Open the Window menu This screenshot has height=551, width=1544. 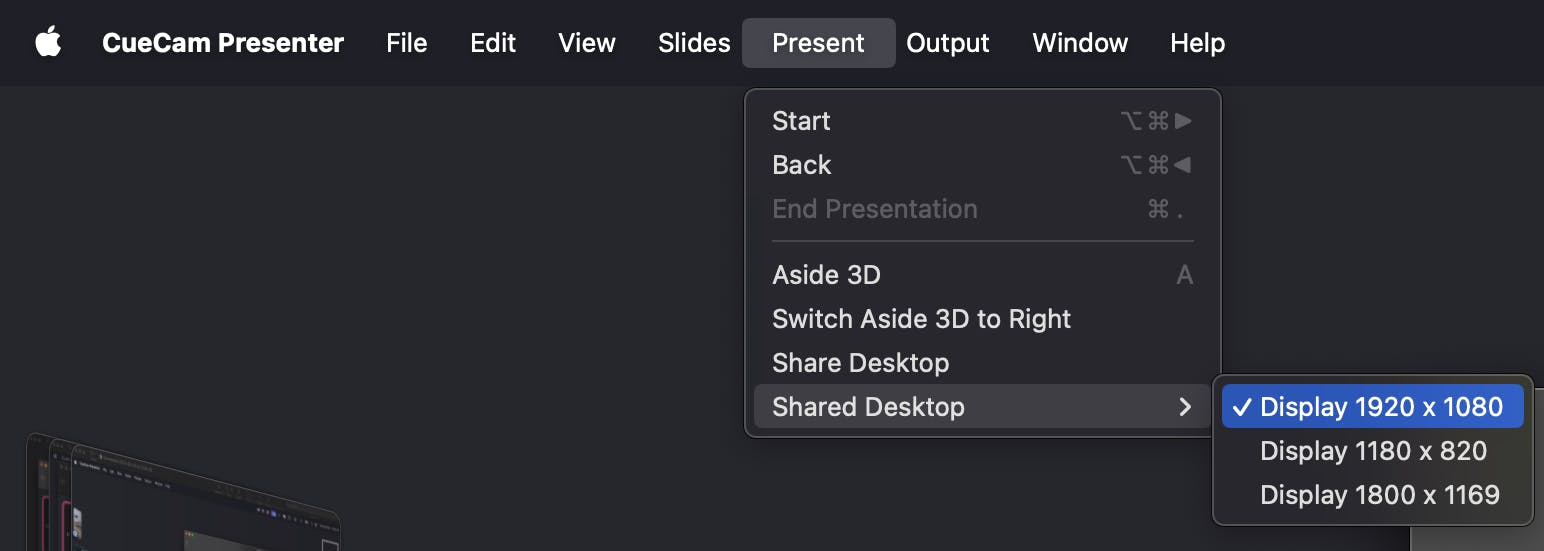point(1080,43)
